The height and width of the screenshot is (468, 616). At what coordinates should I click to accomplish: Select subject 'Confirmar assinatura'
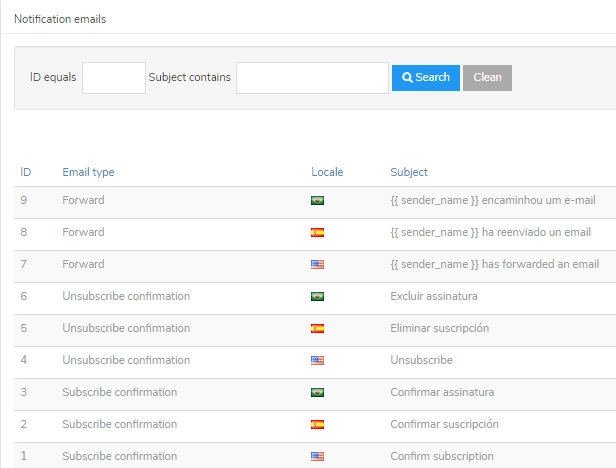[442, 392]
